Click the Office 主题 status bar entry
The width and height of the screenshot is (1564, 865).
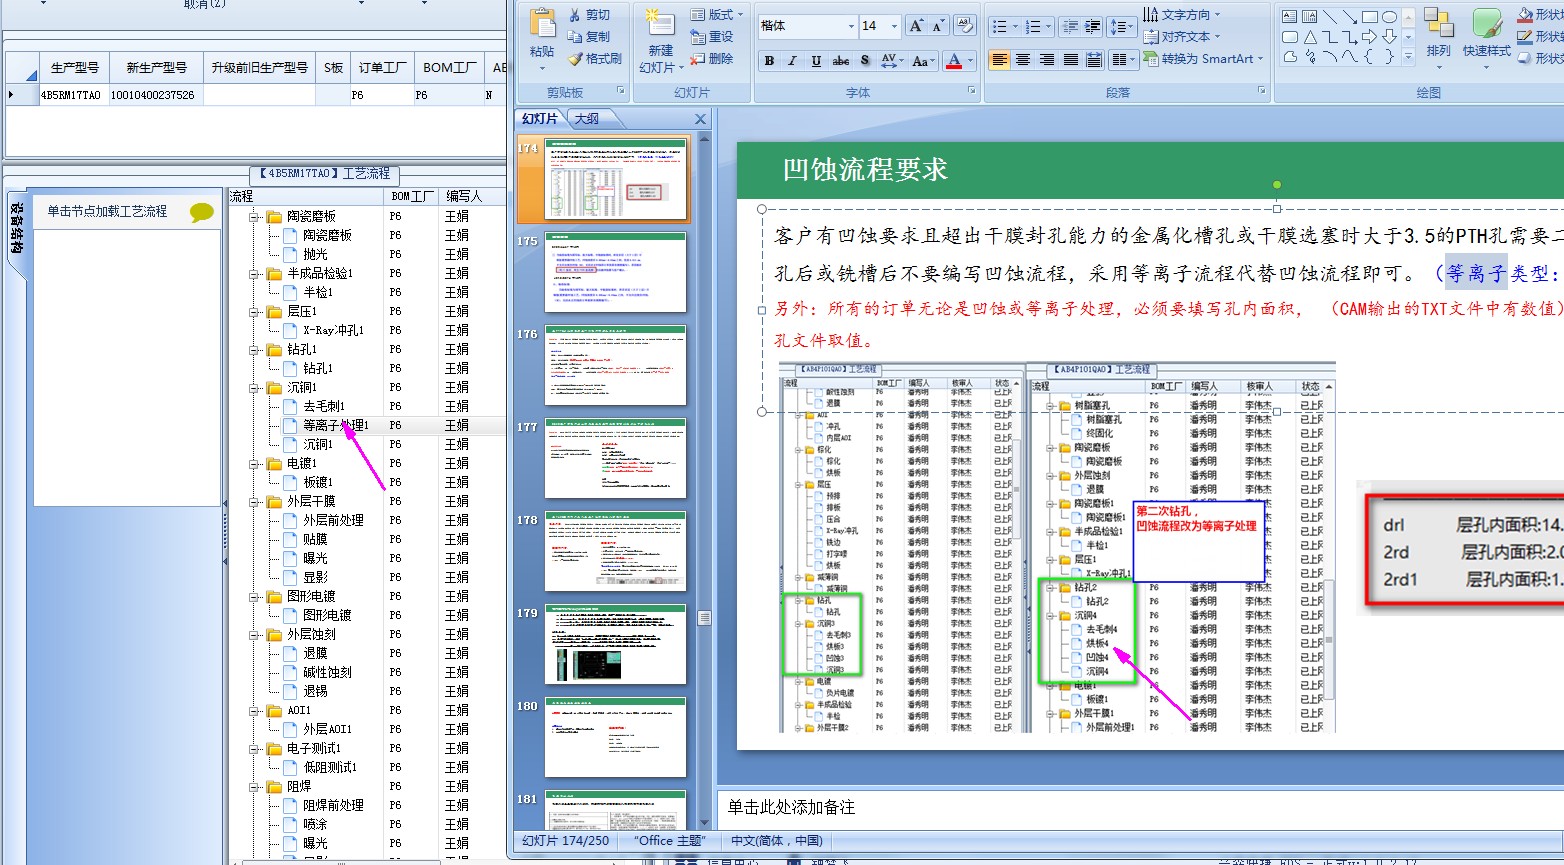tap(670, 840)
